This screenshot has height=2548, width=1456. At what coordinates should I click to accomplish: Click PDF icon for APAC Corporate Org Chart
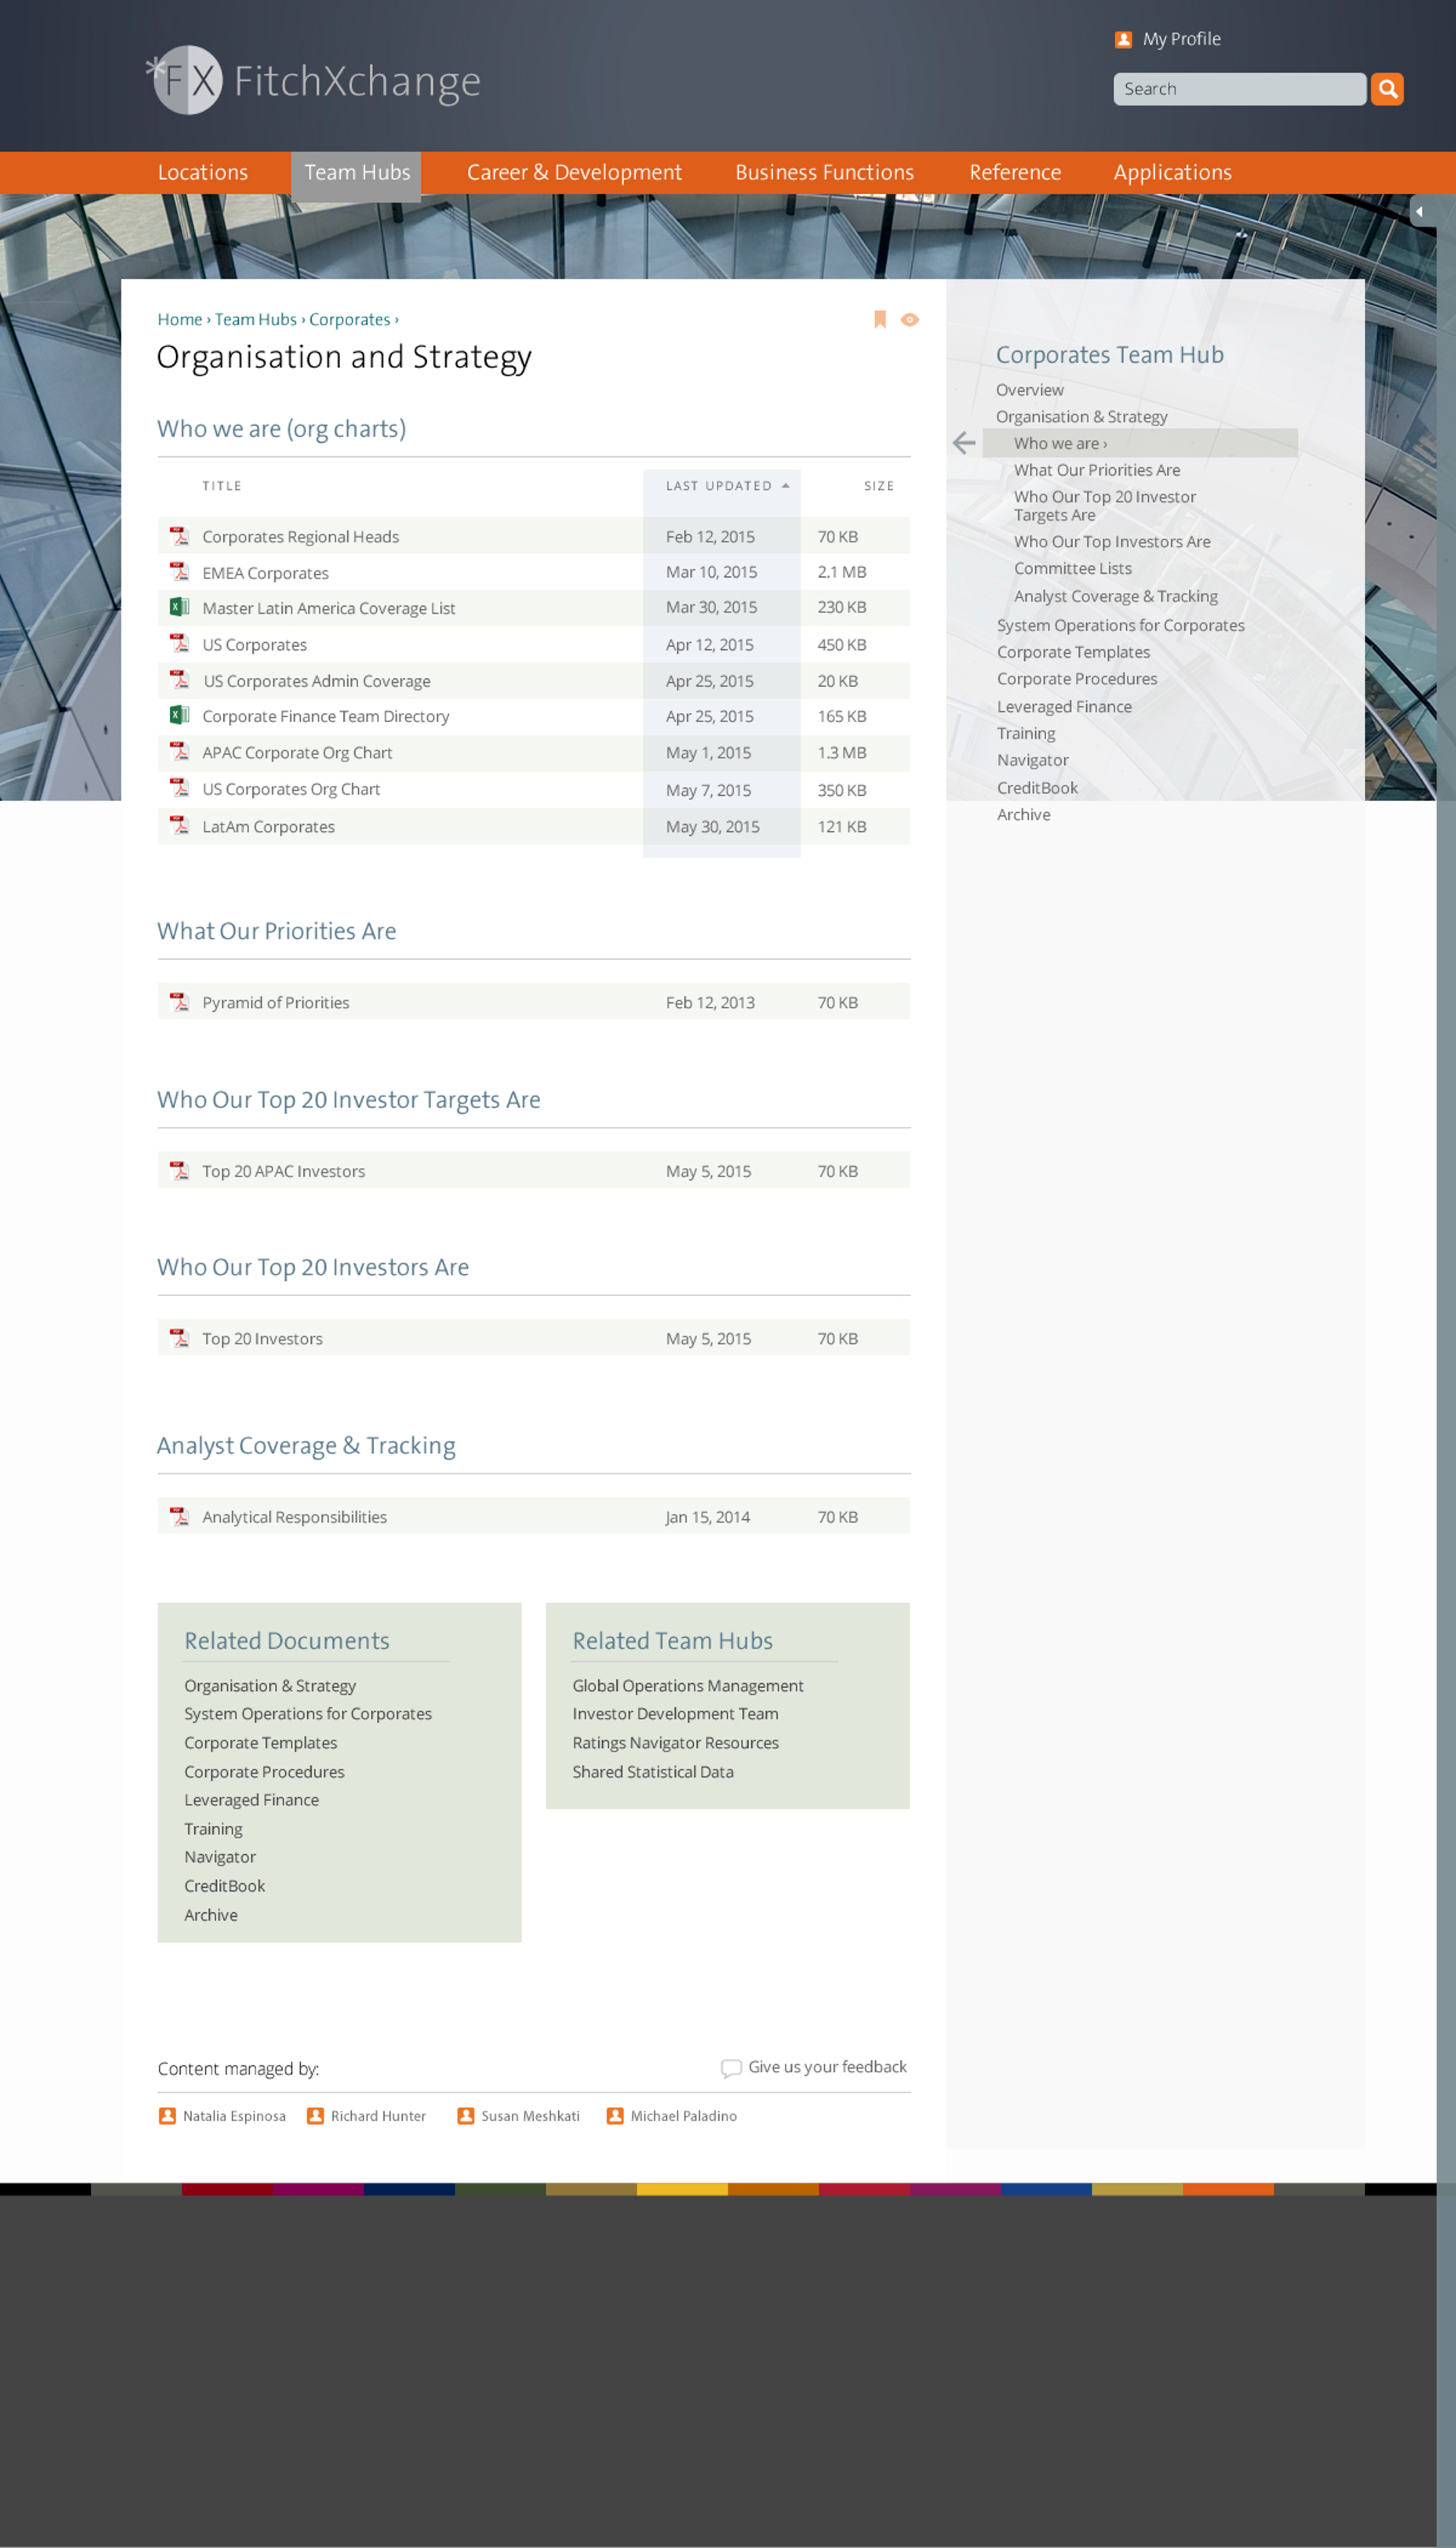coord(180,751)
